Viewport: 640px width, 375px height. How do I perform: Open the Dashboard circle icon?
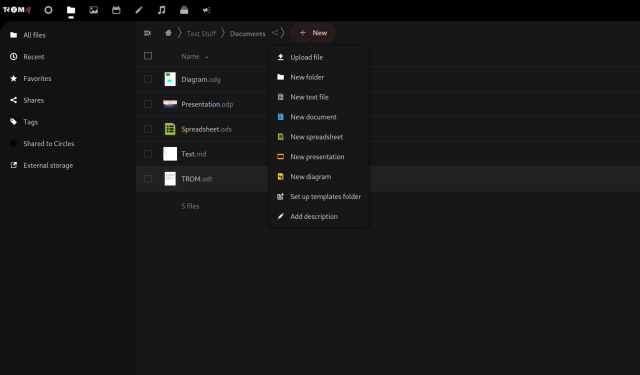click(48, 10)
